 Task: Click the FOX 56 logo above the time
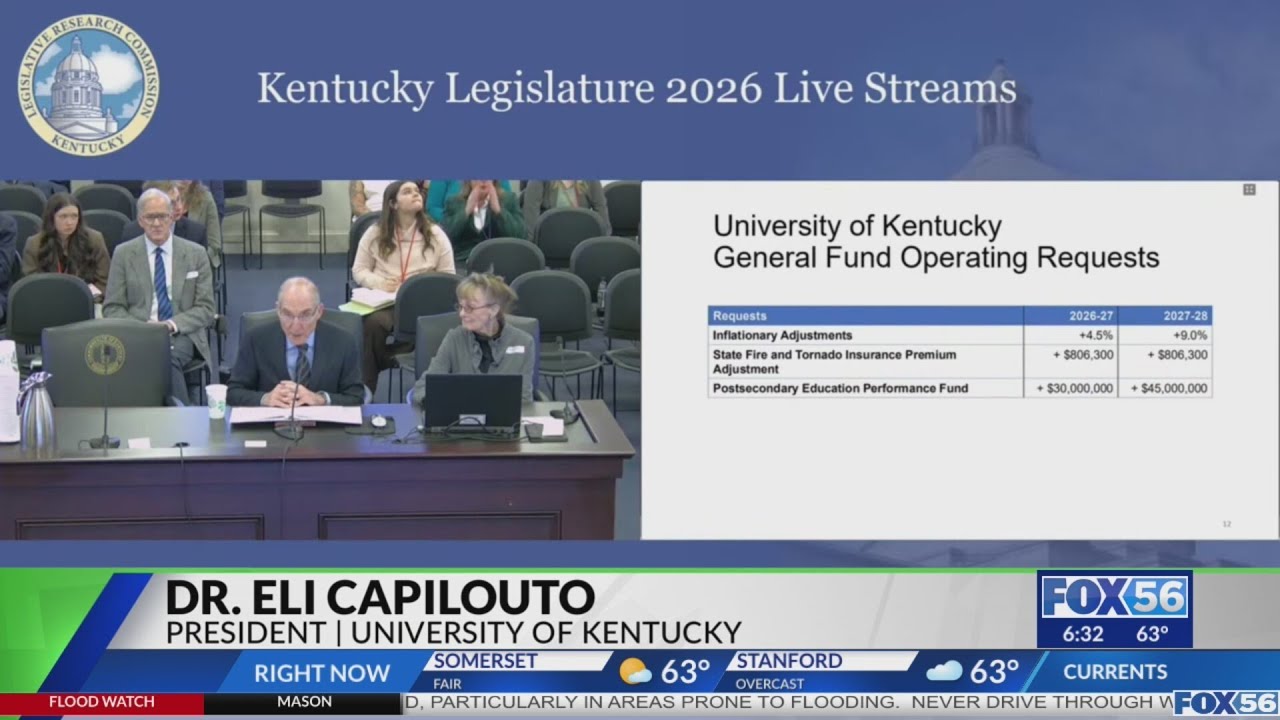pyautogui.click(x=1114, y=598)
